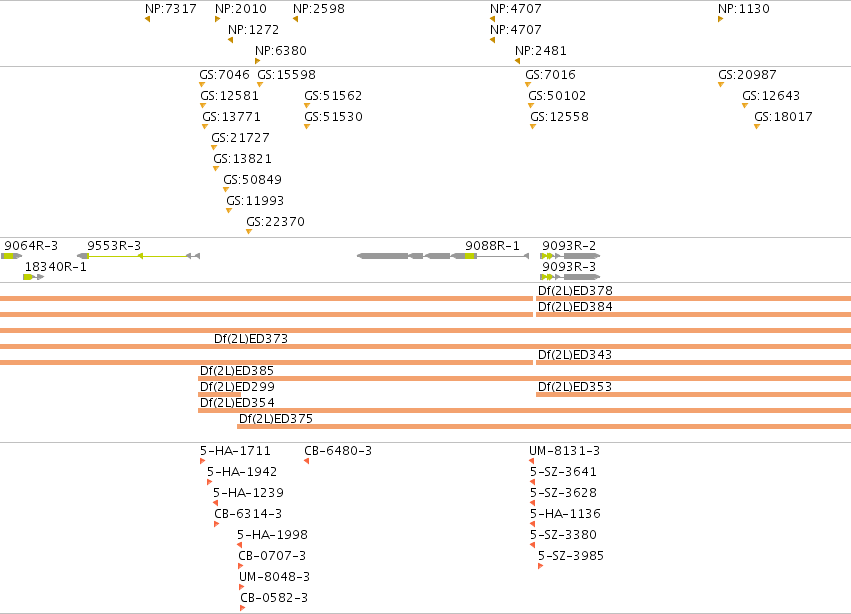The height and width of the screenshot is (614, 851).
Task: Click the GS:15598 insertion triangle
Action: pyautogui.click(x=260, y=85)
